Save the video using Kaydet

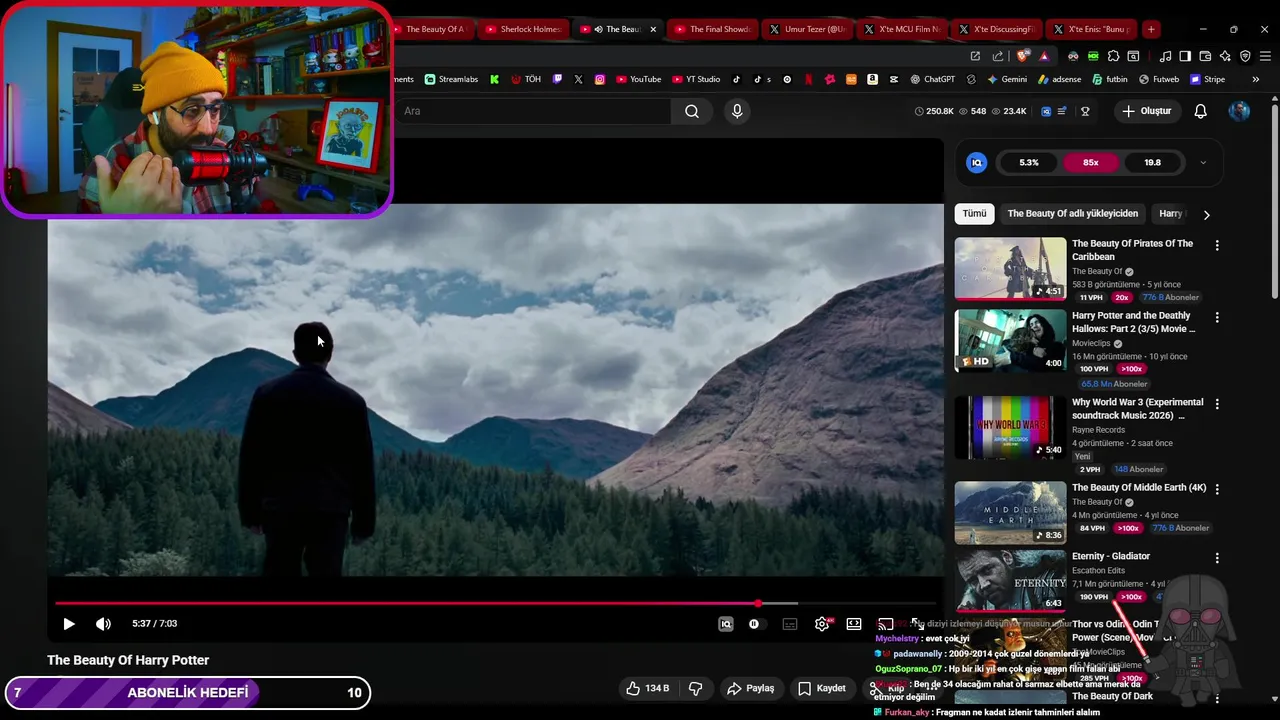tap(822, 688)
